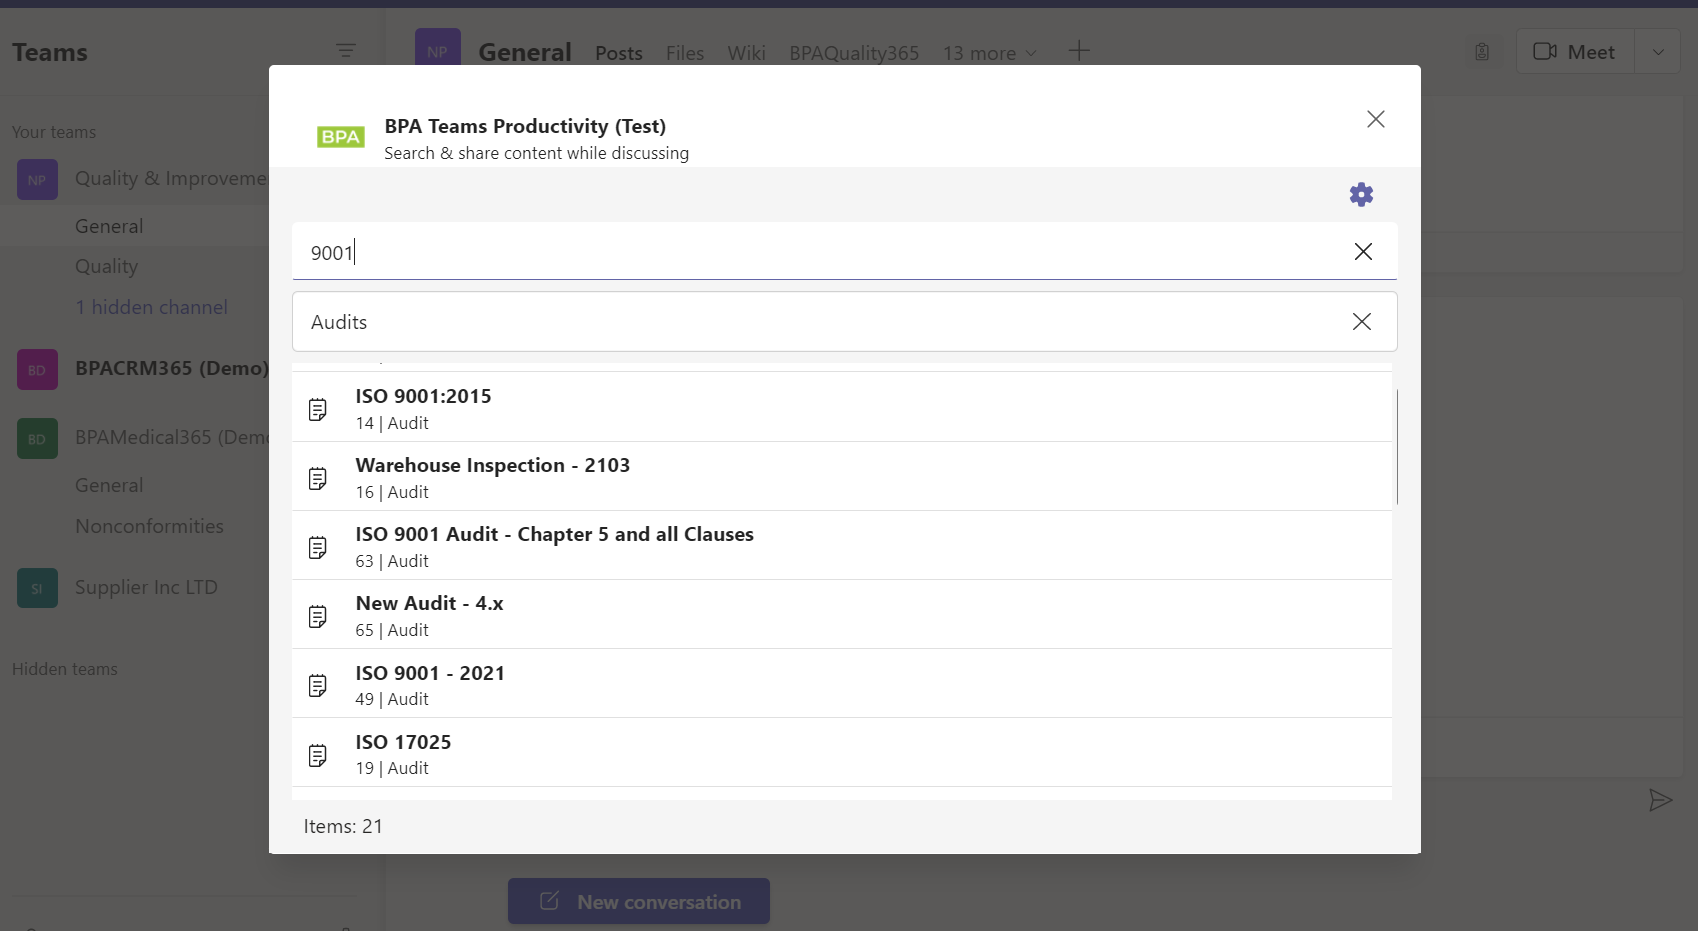Select the ISO 17025 audit result
Image resolution: width=1698 pixels, height=931 pixels.
(x=842, y=753)
